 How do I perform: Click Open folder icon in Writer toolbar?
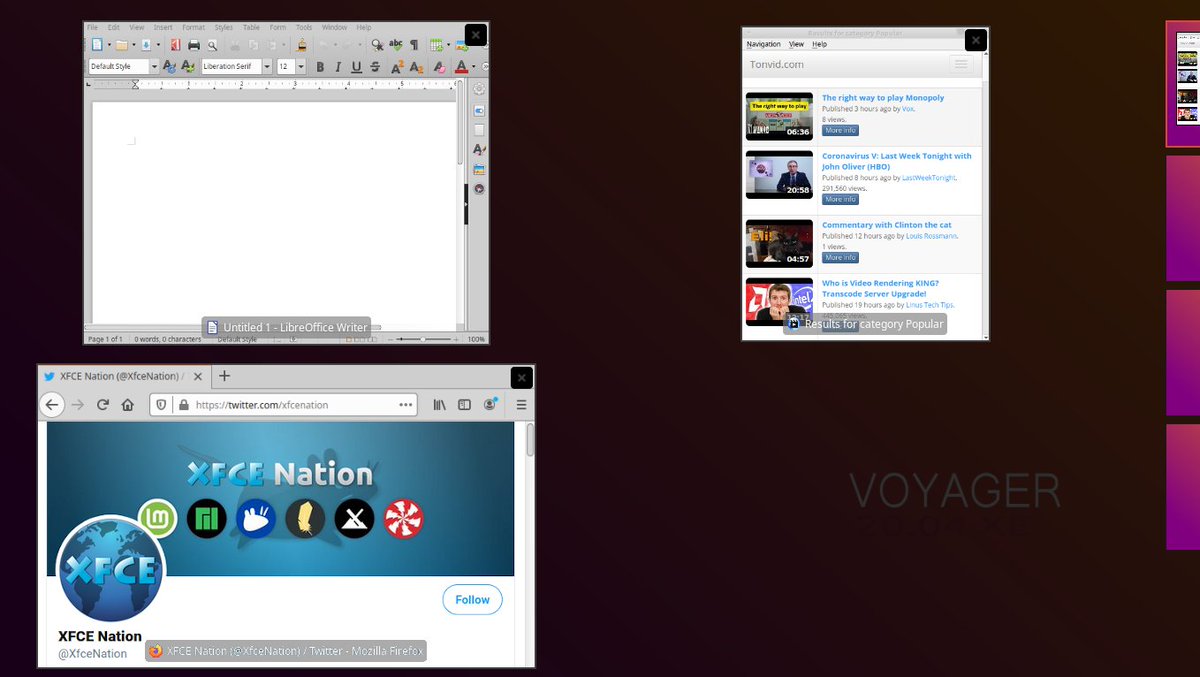pos(122,45)
